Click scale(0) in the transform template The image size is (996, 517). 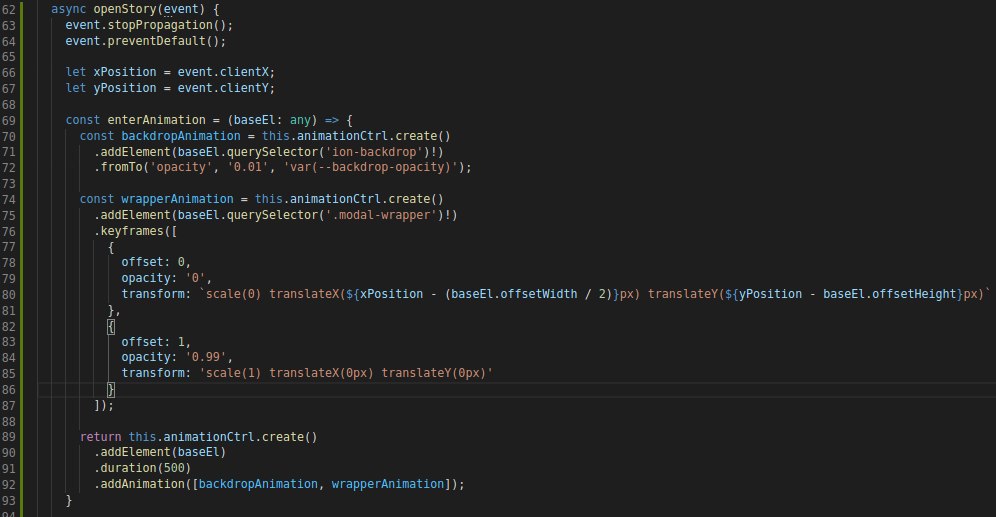tap(233, 294)
